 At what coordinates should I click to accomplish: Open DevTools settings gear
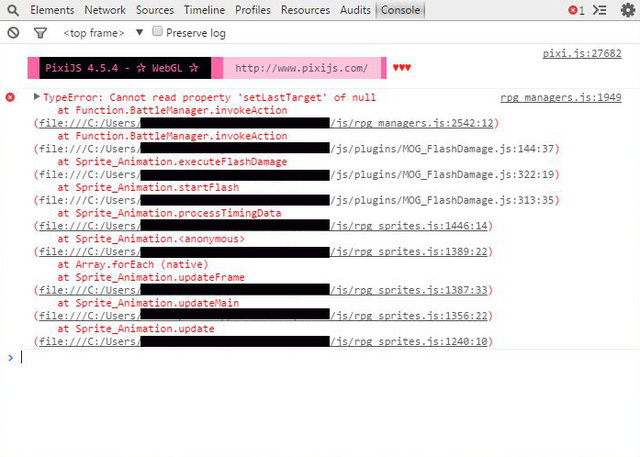(x=628, y=10)
